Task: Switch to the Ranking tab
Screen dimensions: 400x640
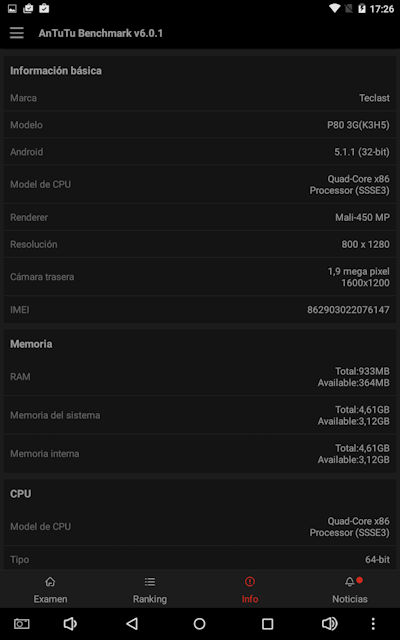Action: point(150,590)
